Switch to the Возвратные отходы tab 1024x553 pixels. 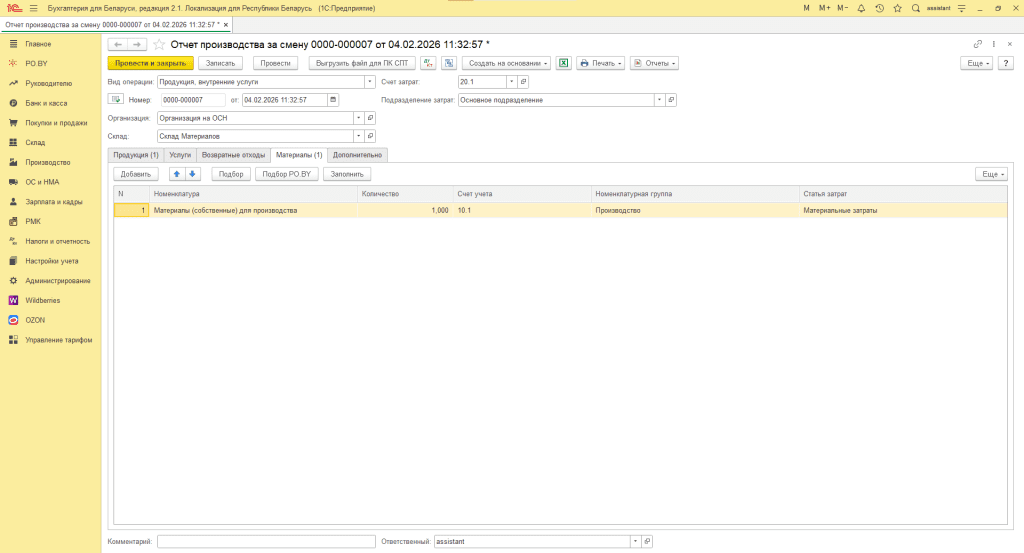[x=233, y=155]
